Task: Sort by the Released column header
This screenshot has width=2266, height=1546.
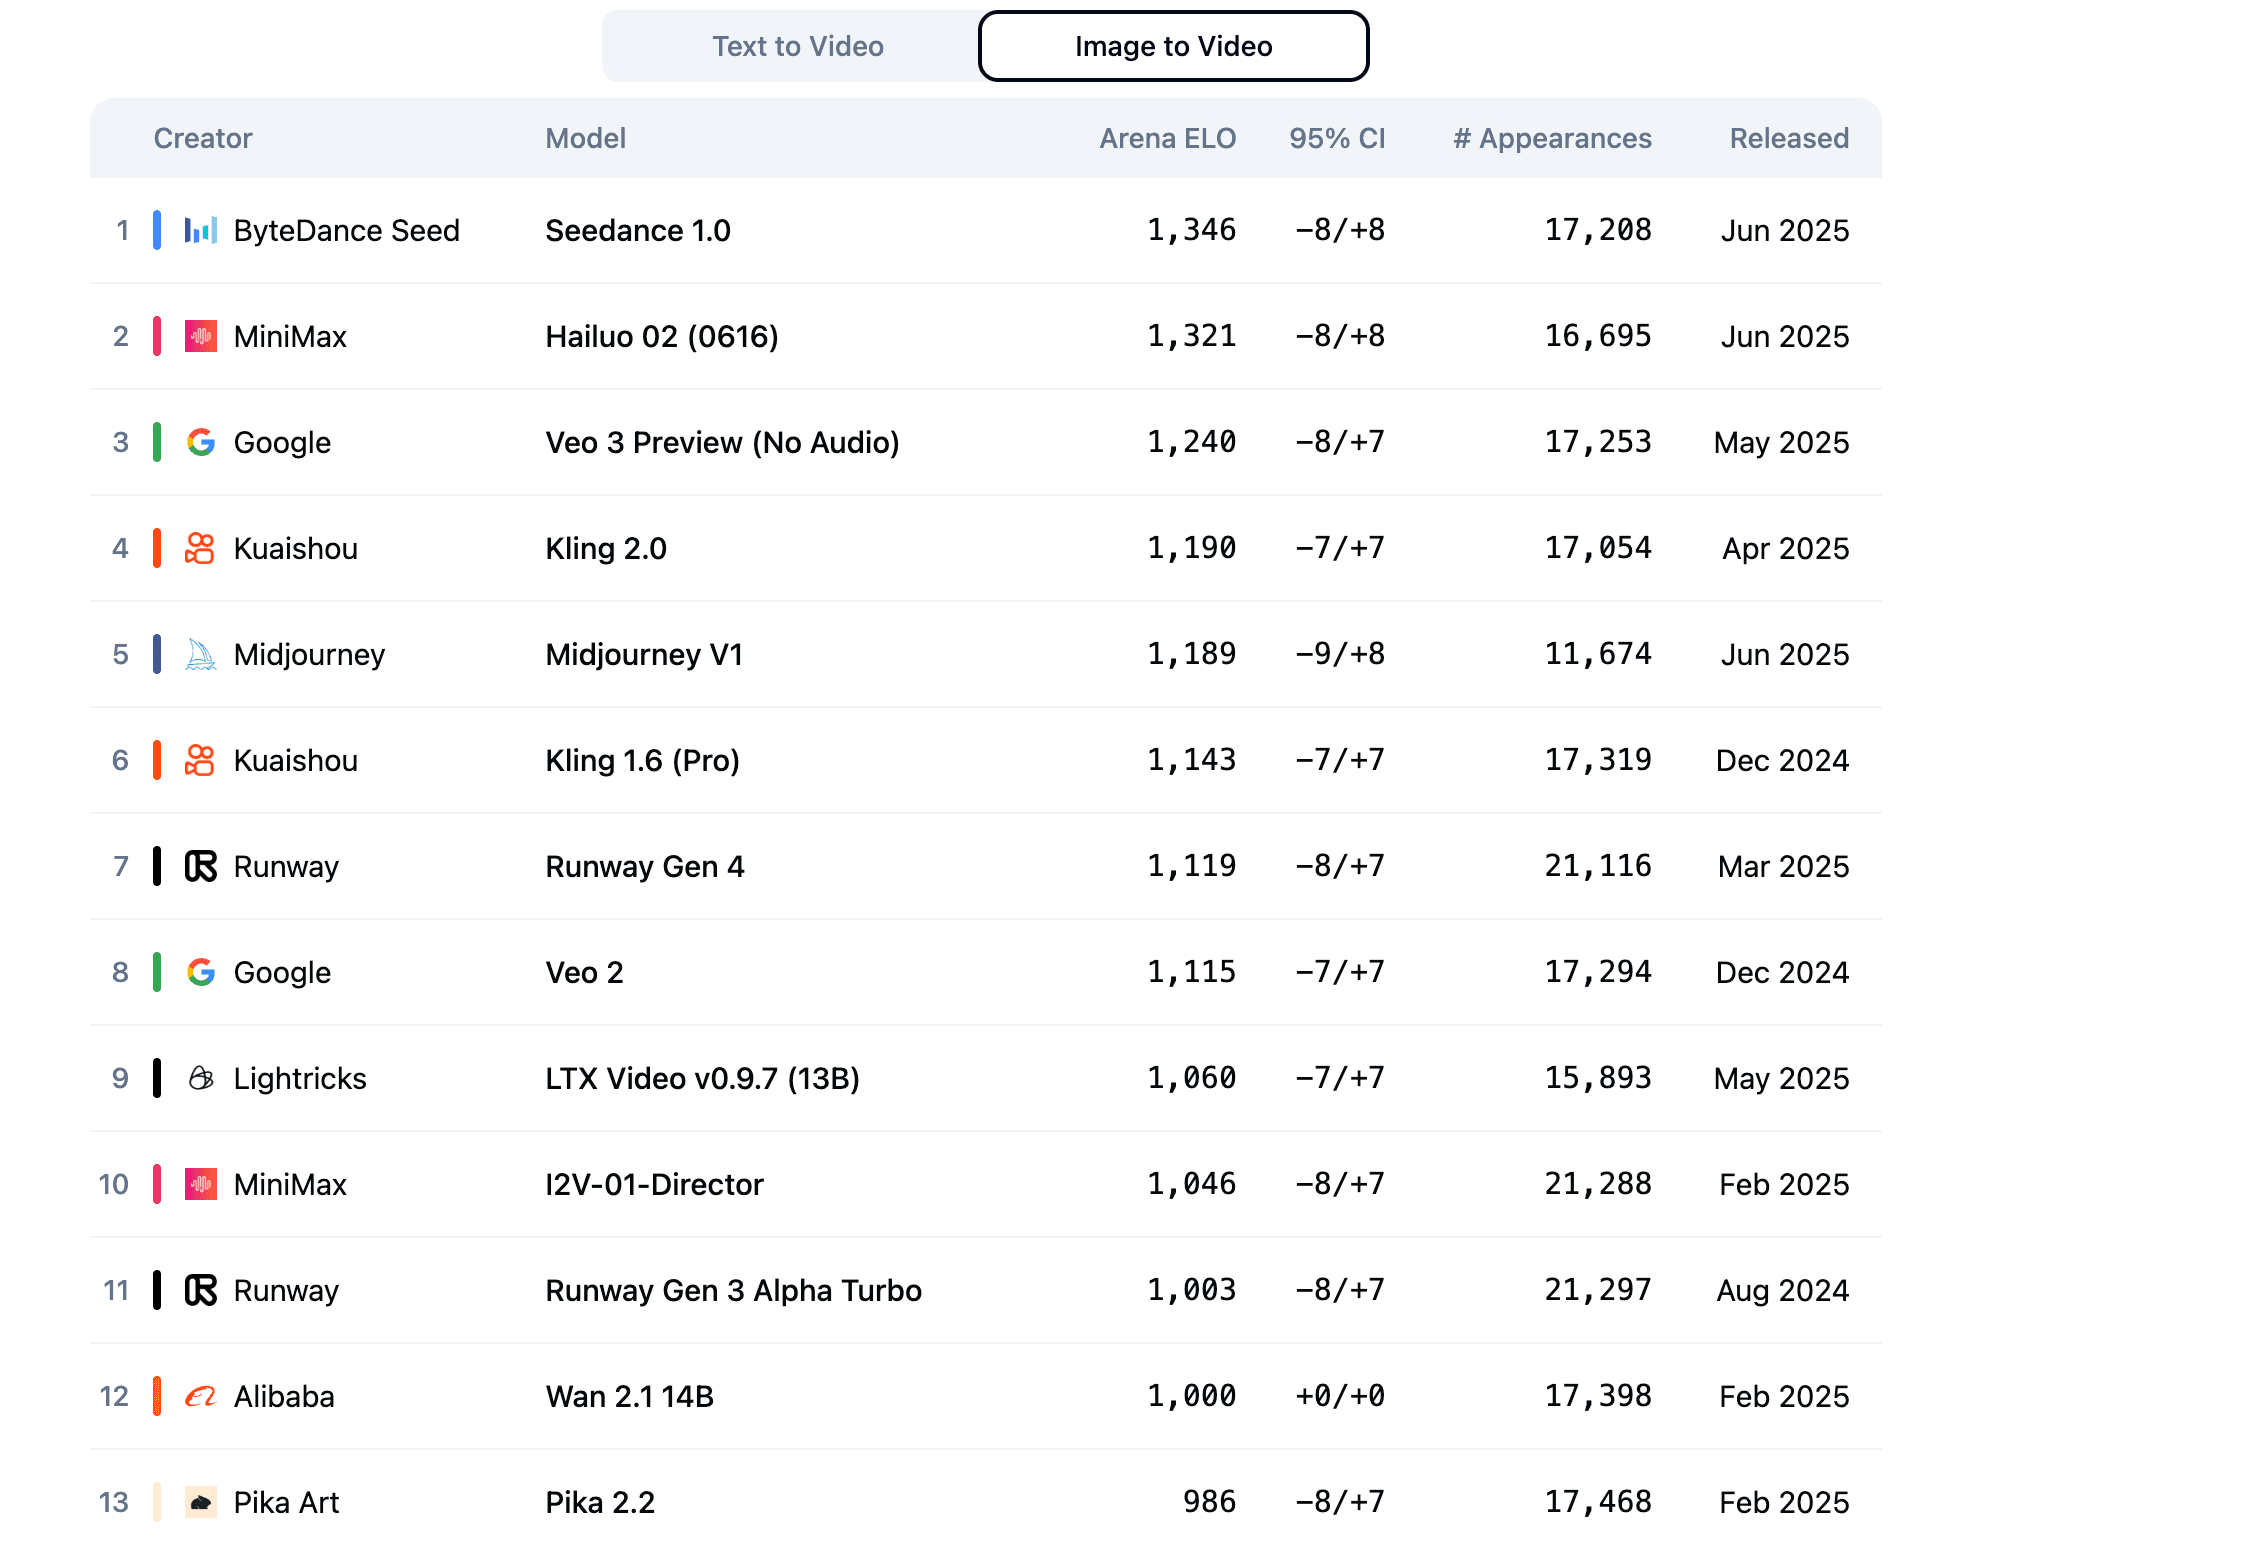Action: point(1789,139)
